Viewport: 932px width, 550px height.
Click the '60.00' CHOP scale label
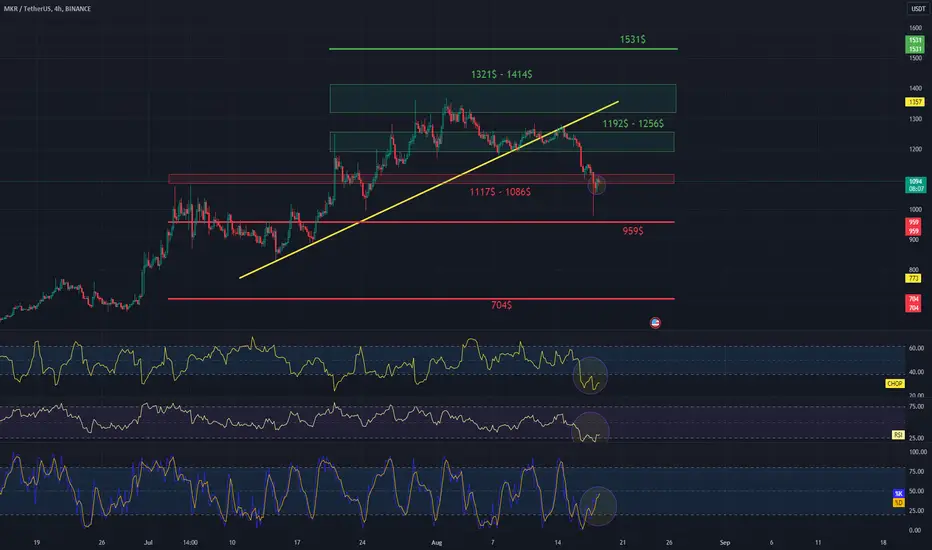coord(916,348)
